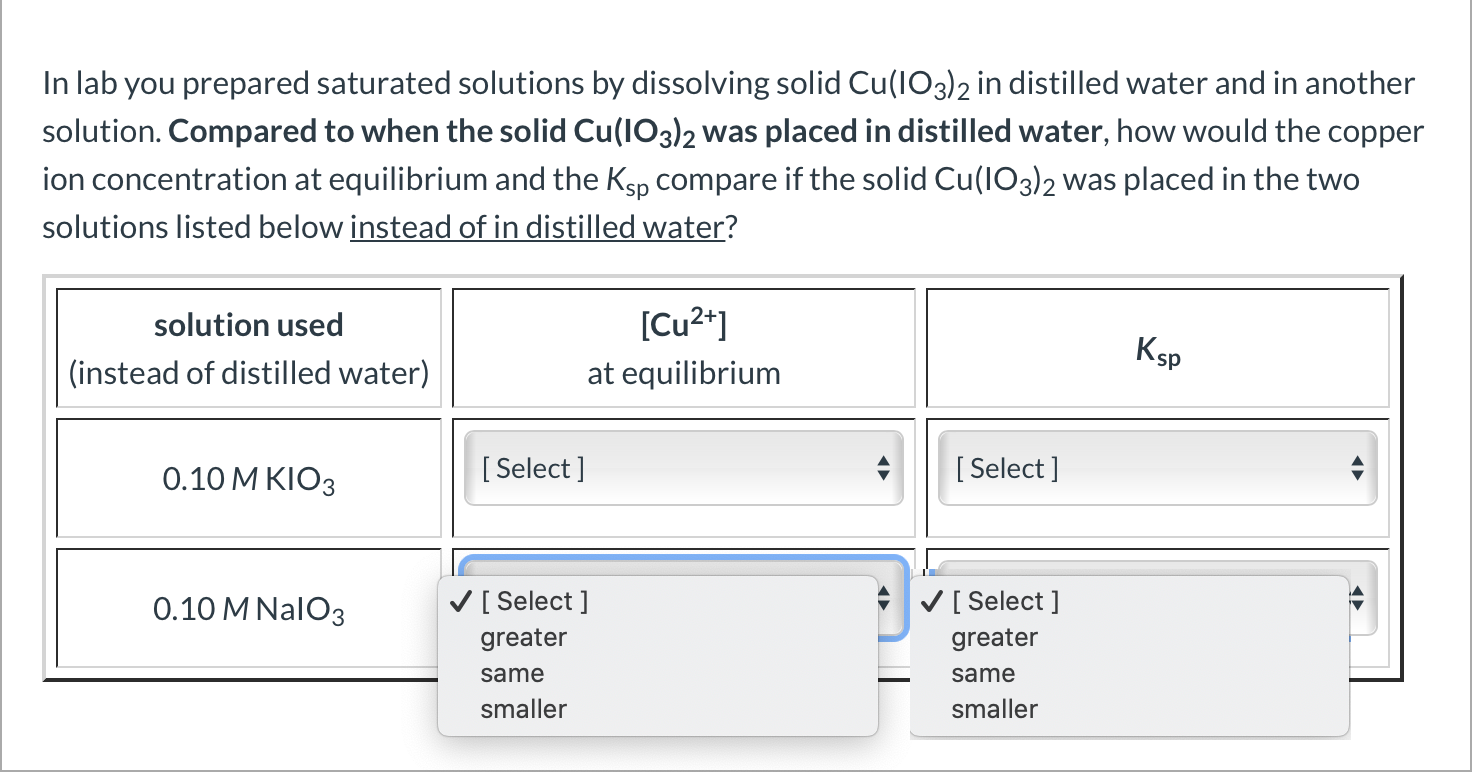Click the 0.10 M KIO3 table cell
This screenshot has height=772, width=1474.
[247, 478]
